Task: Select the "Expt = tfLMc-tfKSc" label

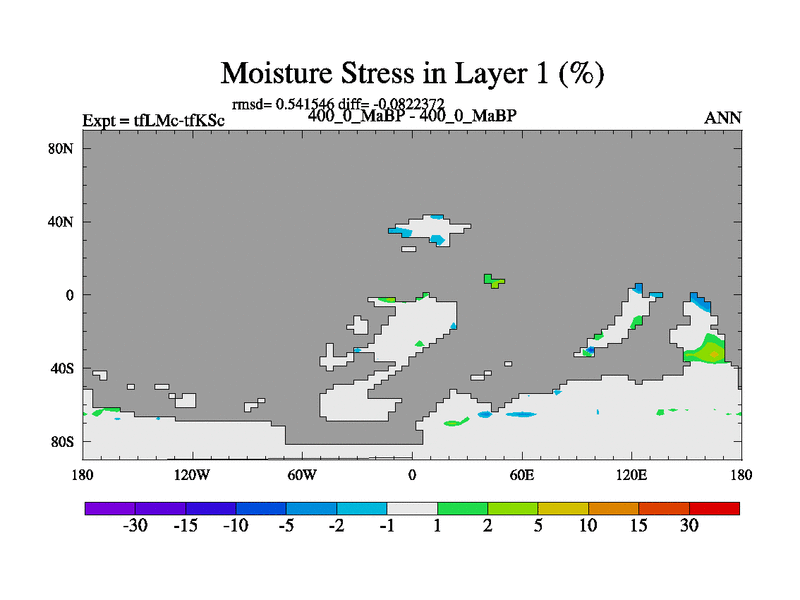Action: (x=153, y=121)
